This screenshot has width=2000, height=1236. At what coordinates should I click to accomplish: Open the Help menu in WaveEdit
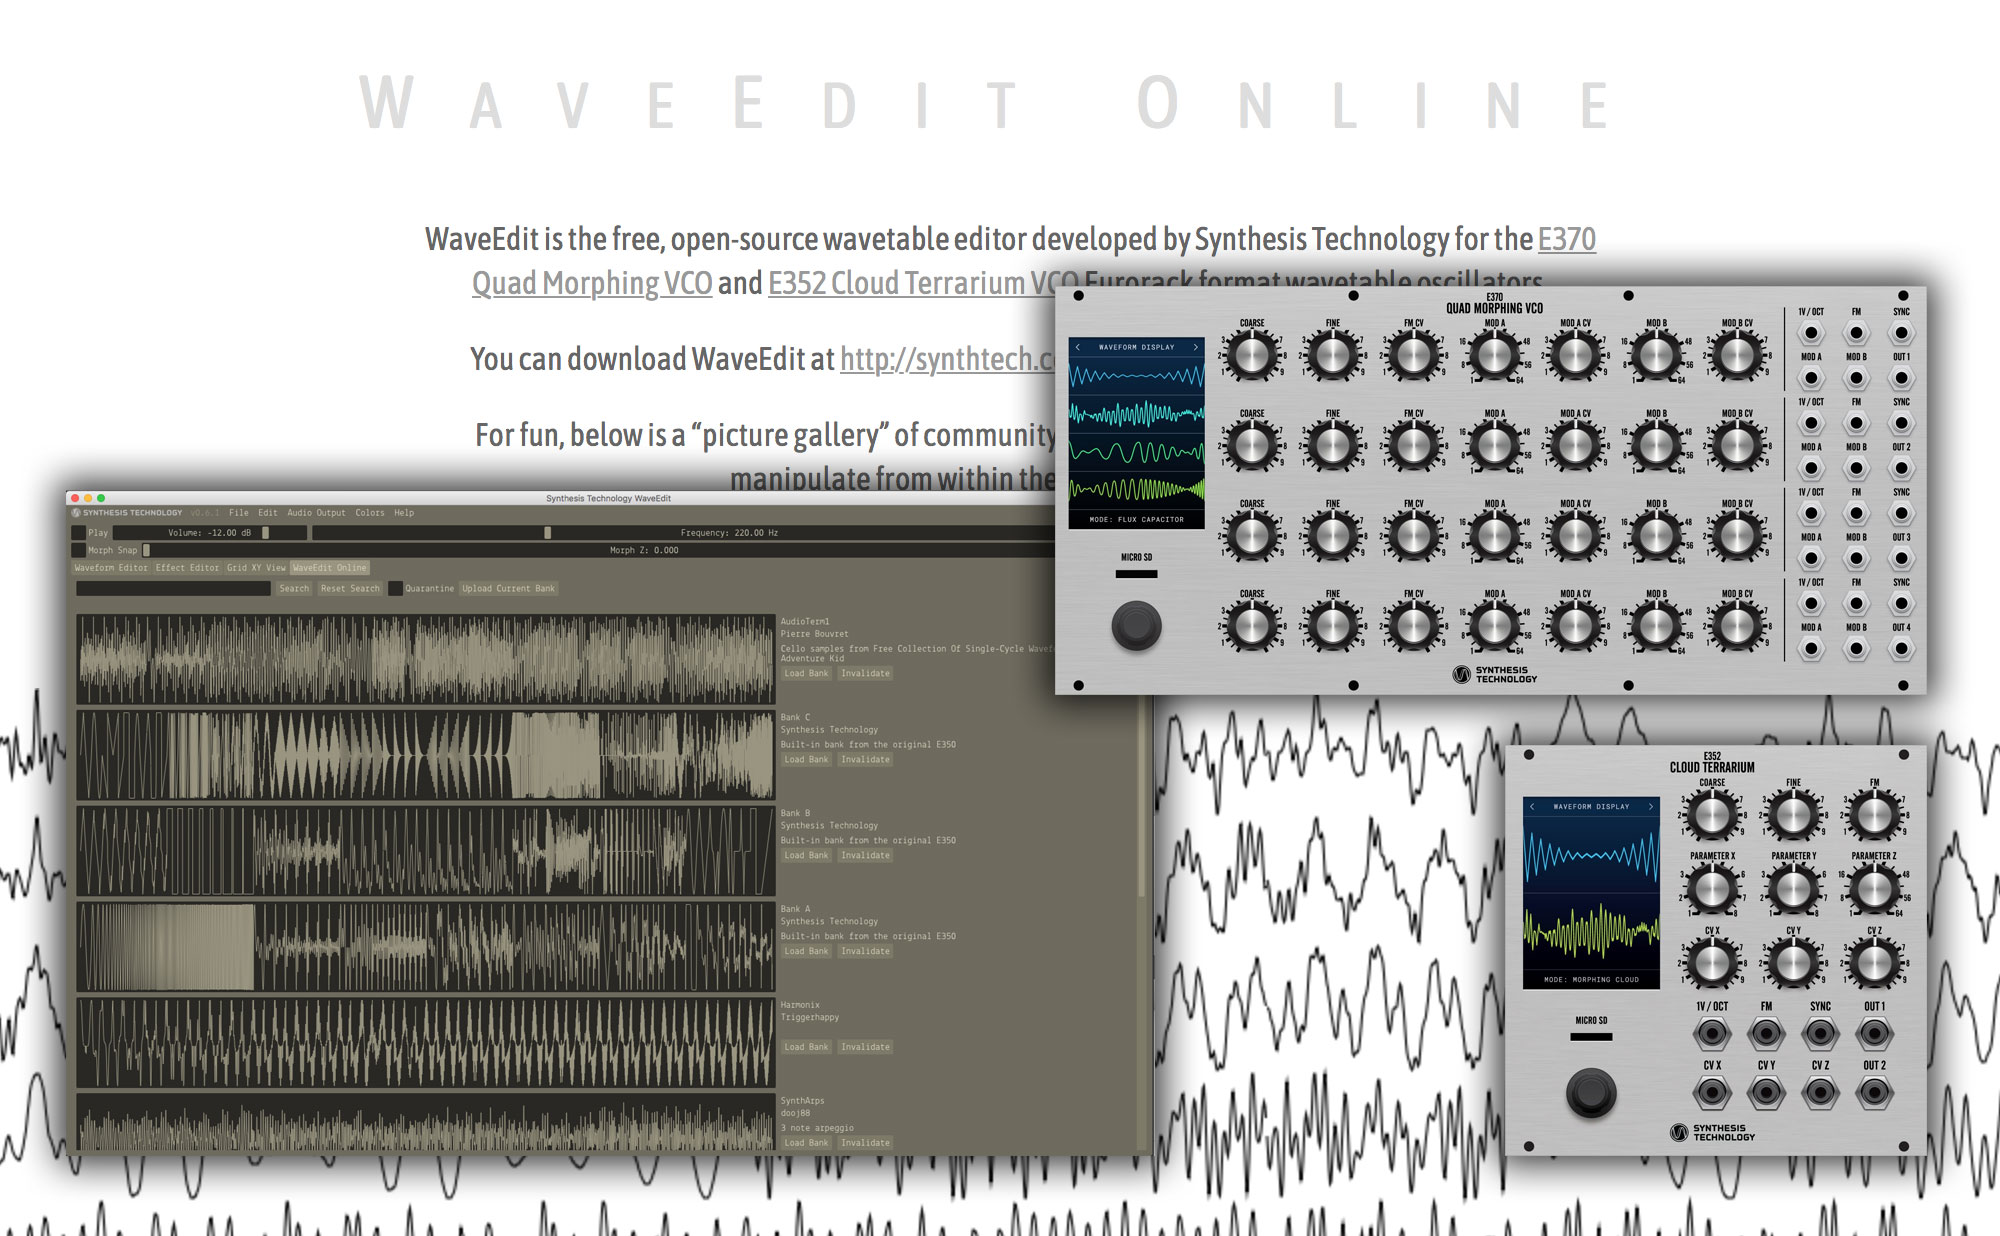click(x=403, y=513)
